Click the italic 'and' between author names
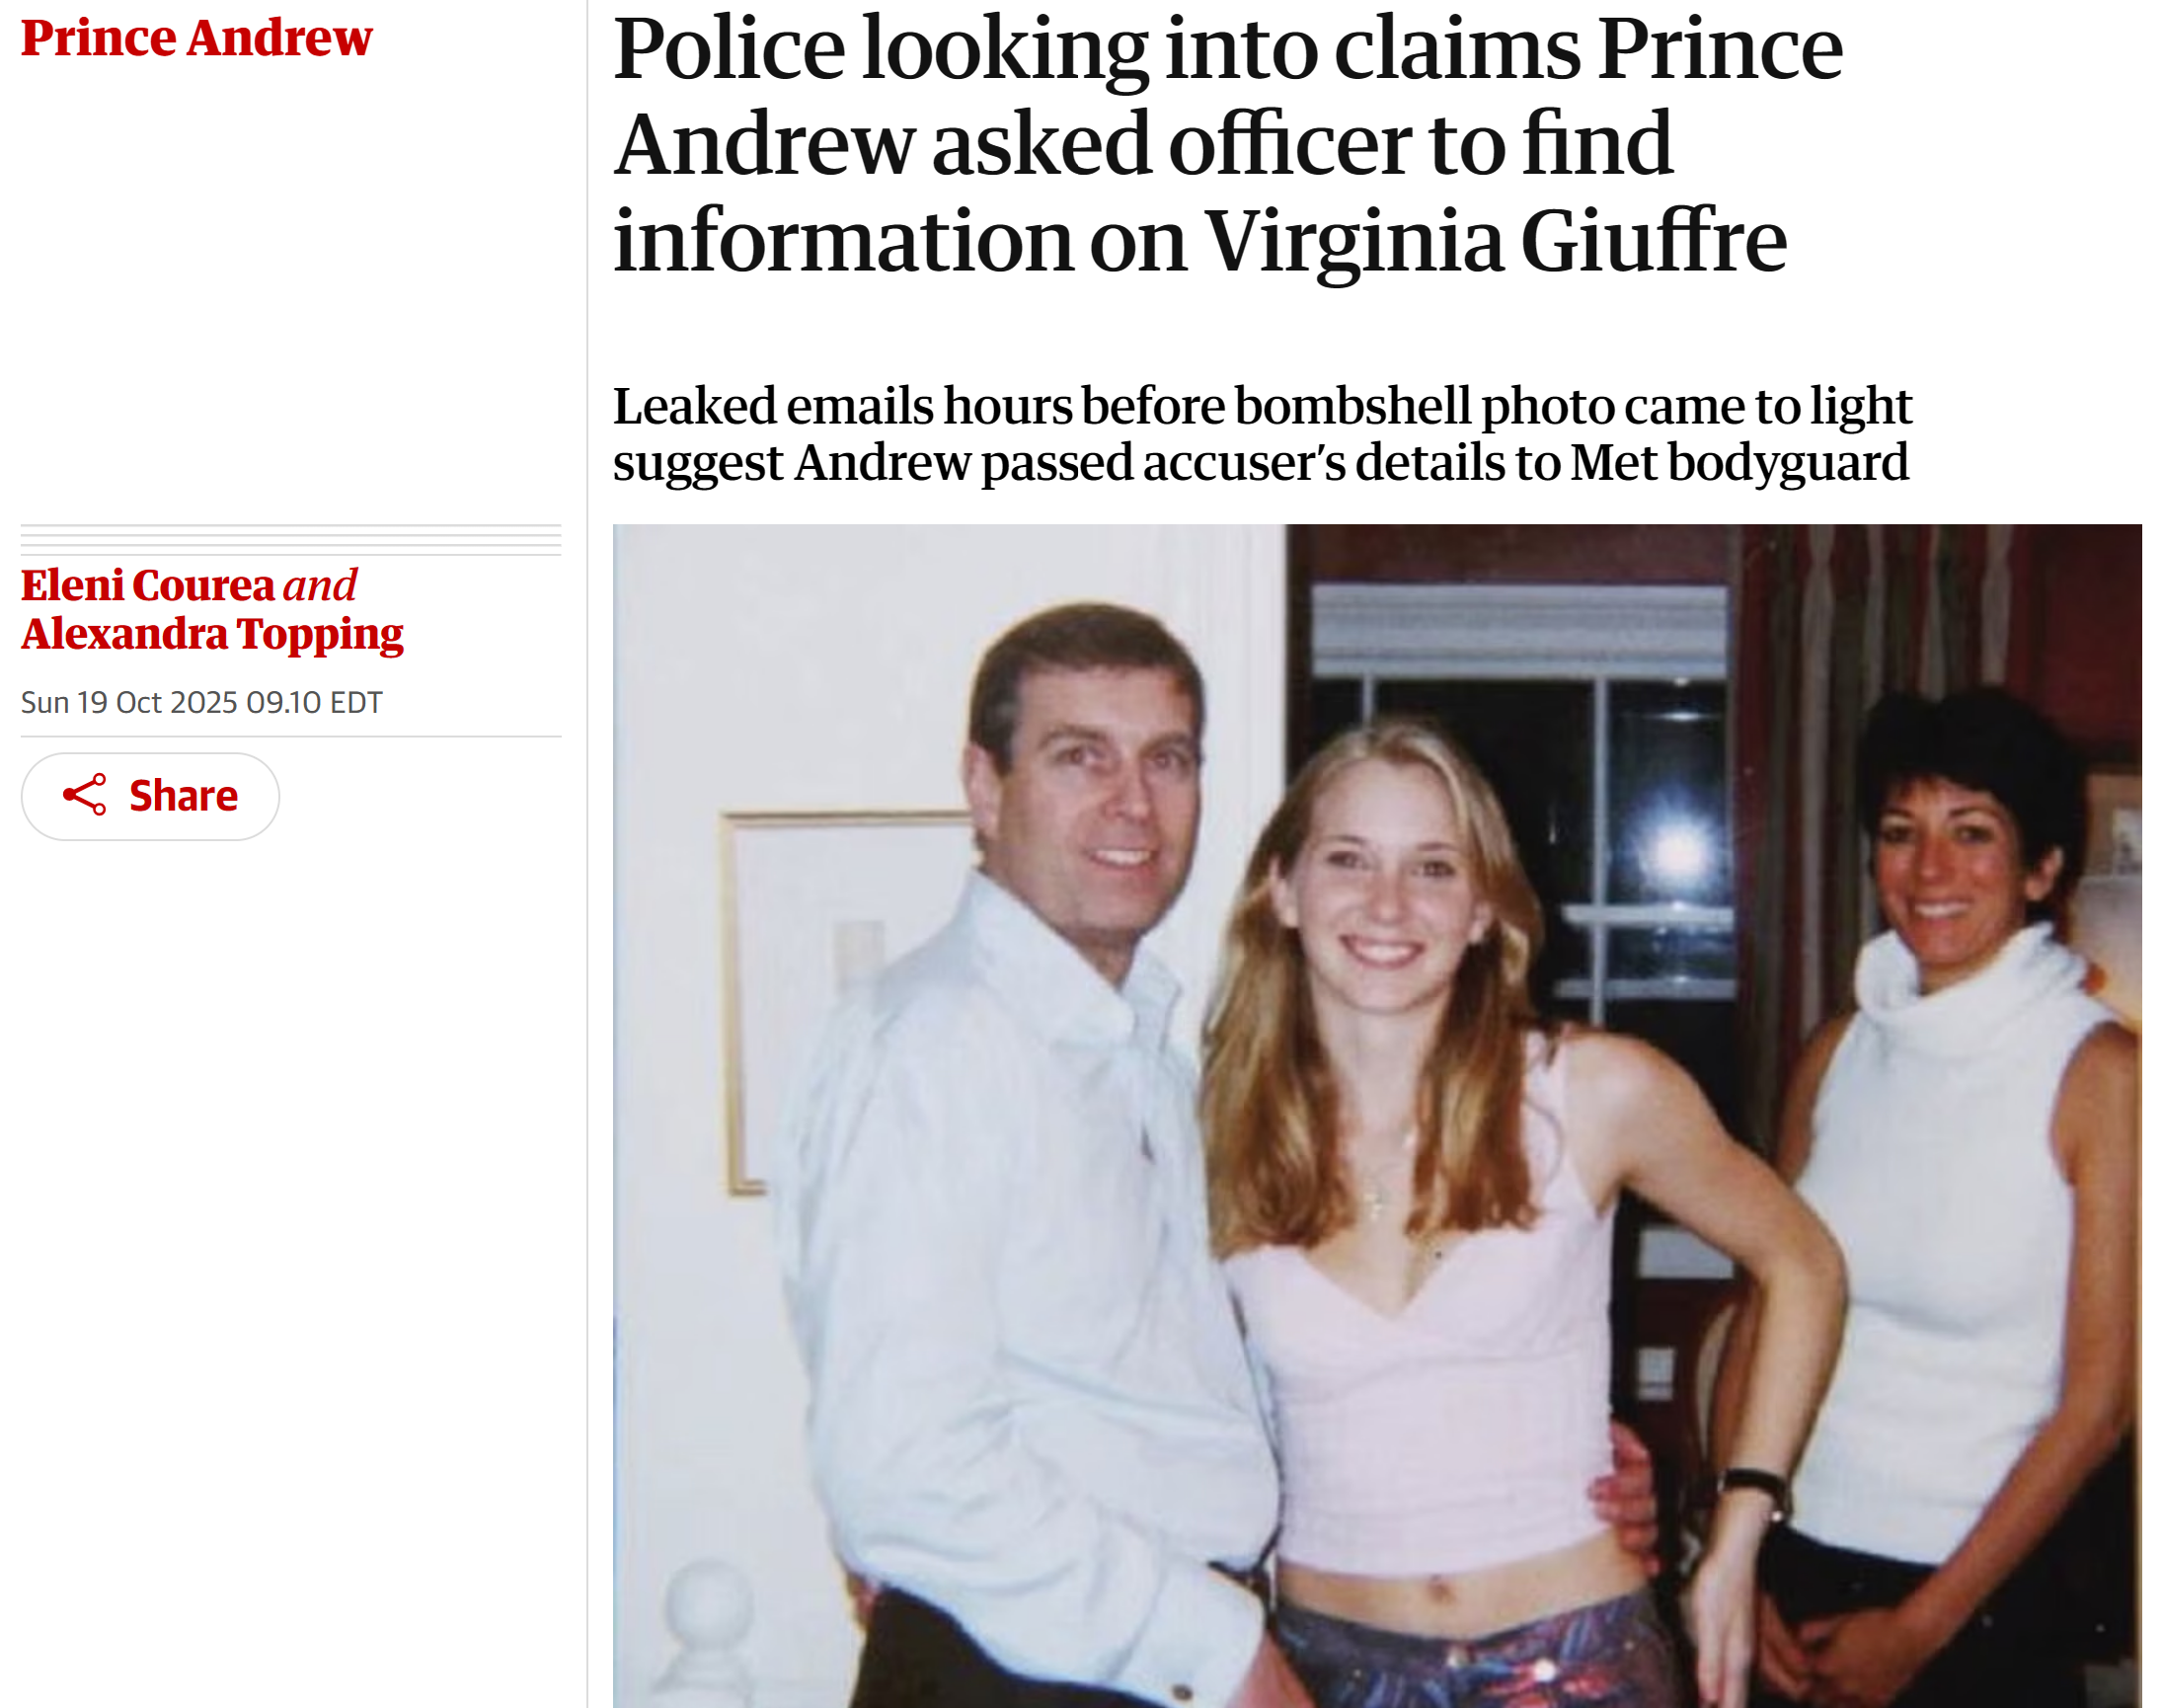 click(x=320, y=585)
